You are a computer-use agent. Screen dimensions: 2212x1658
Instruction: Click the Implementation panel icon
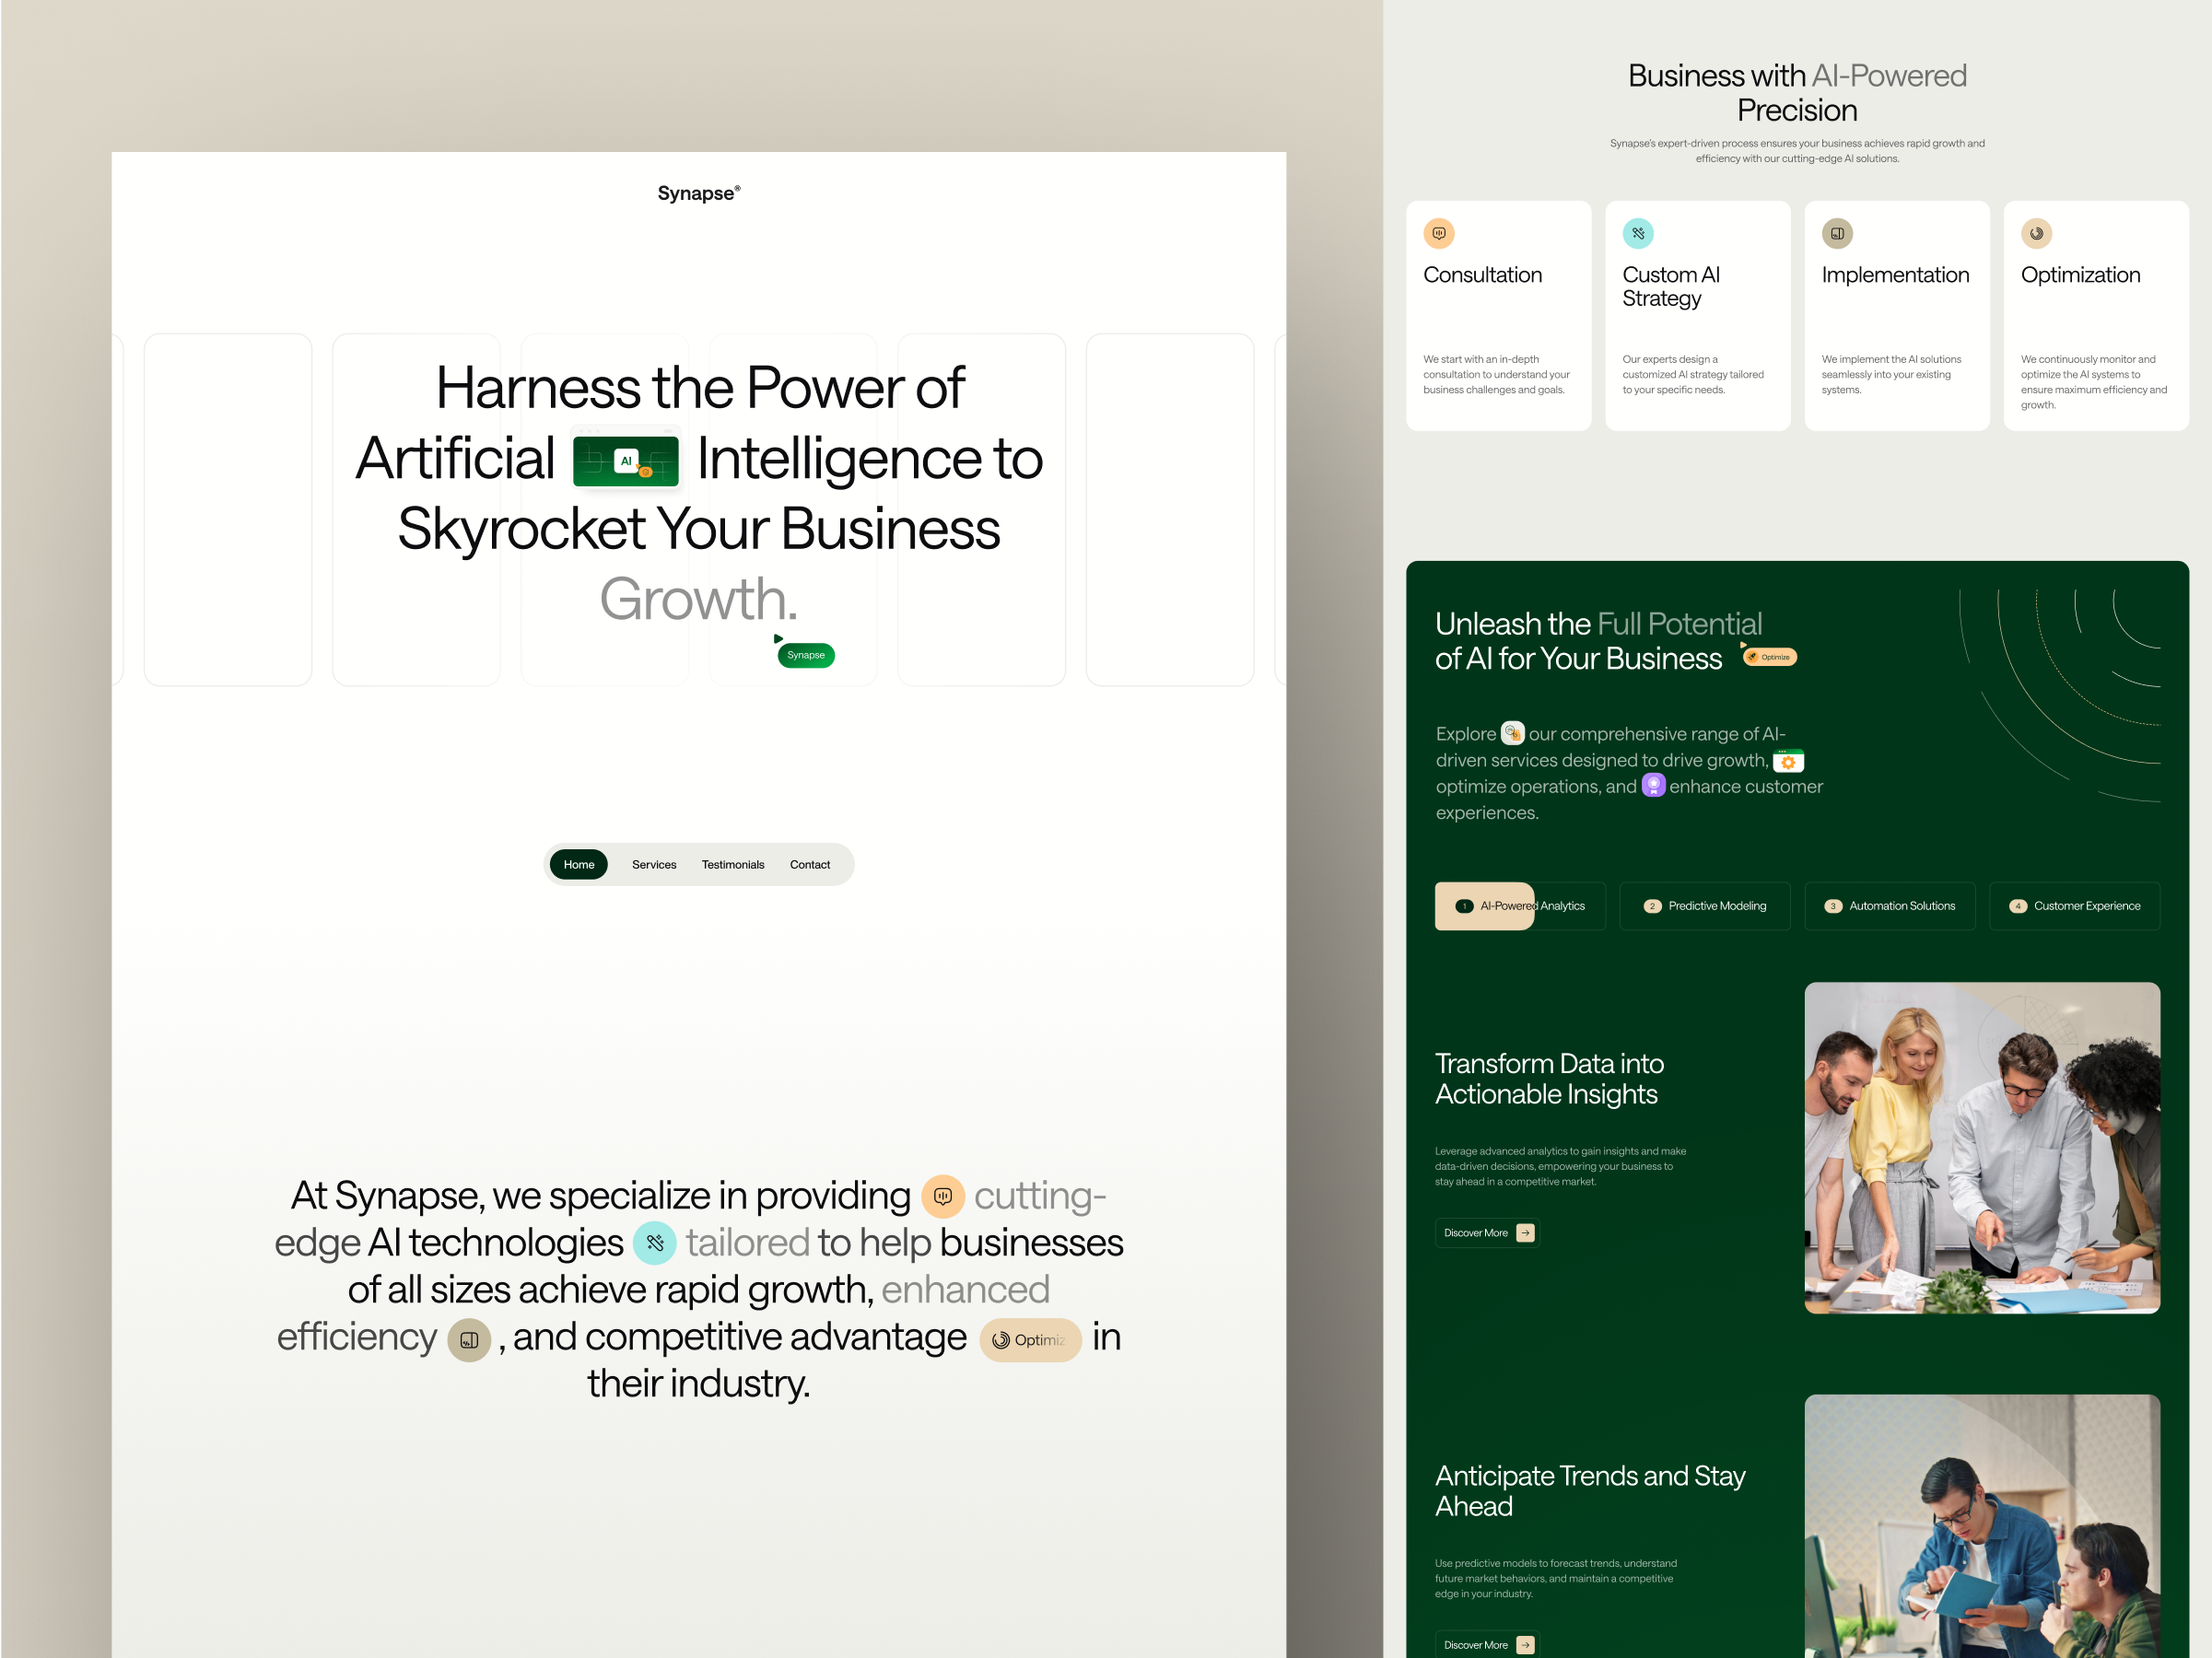(1837, 234)
